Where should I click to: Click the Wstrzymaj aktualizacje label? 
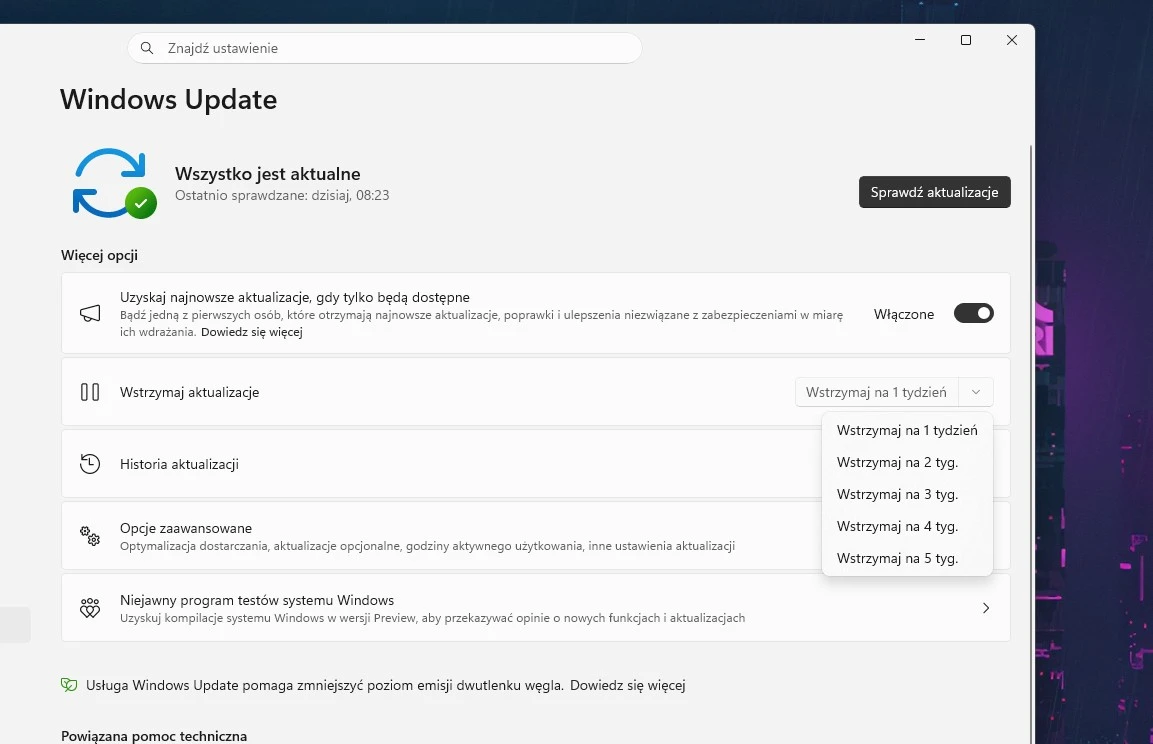pyautogui.click(x=190, y=393)
